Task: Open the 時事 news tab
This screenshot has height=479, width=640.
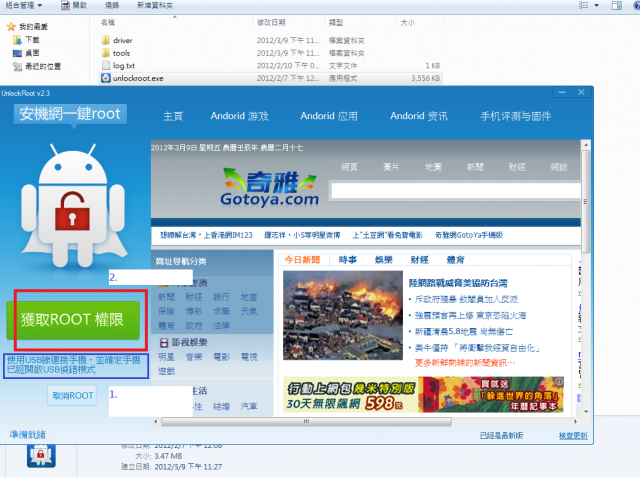Action: pyautogui.click(x=348, y=260)
